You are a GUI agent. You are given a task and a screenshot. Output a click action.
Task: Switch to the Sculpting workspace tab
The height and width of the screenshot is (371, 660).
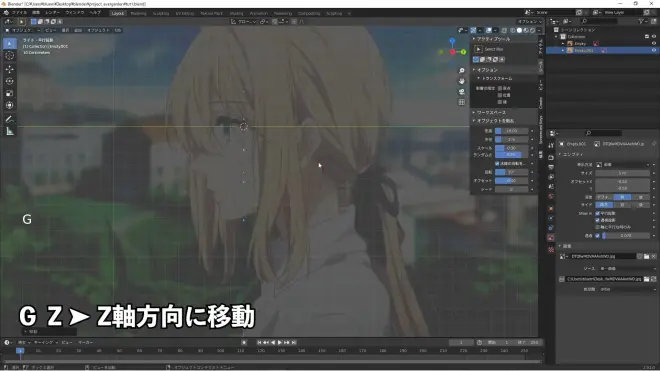point(161,13)
